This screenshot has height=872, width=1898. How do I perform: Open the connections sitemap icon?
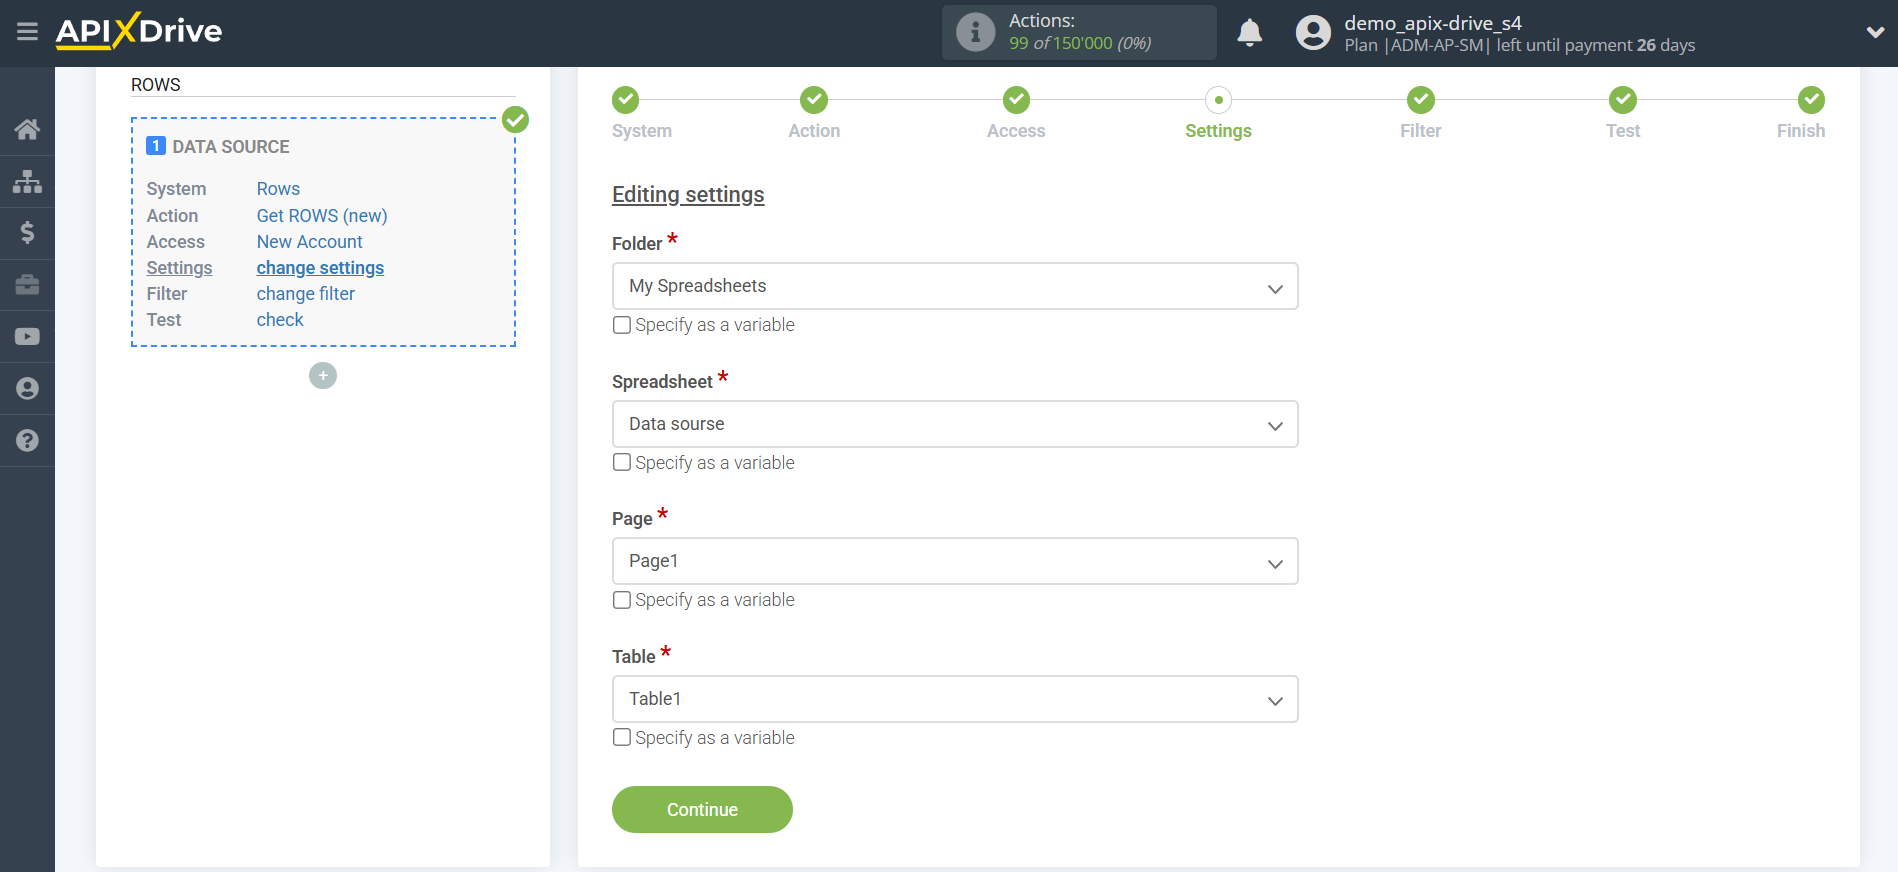pos(27,181)
